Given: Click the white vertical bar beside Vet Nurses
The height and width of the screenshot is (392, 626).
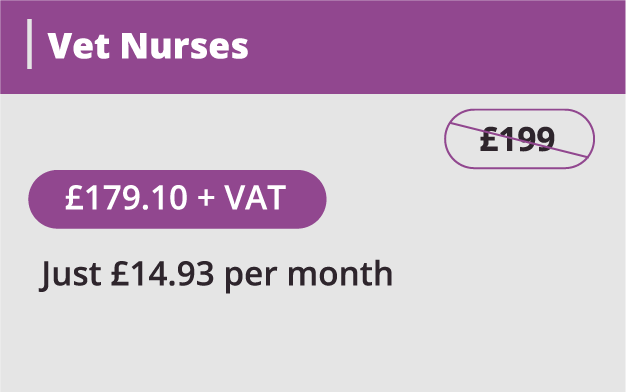Looking at the screenshot, I should pyautogui.click(x=29, y=44).
